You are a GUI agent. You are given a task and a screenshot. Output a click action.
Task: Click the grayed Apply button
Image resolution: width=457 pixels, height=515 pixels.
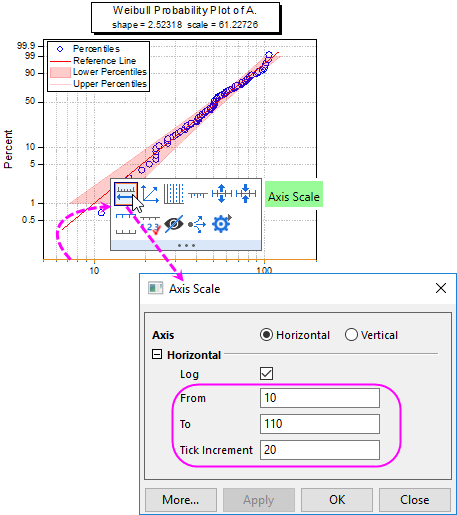click(259, 500)
